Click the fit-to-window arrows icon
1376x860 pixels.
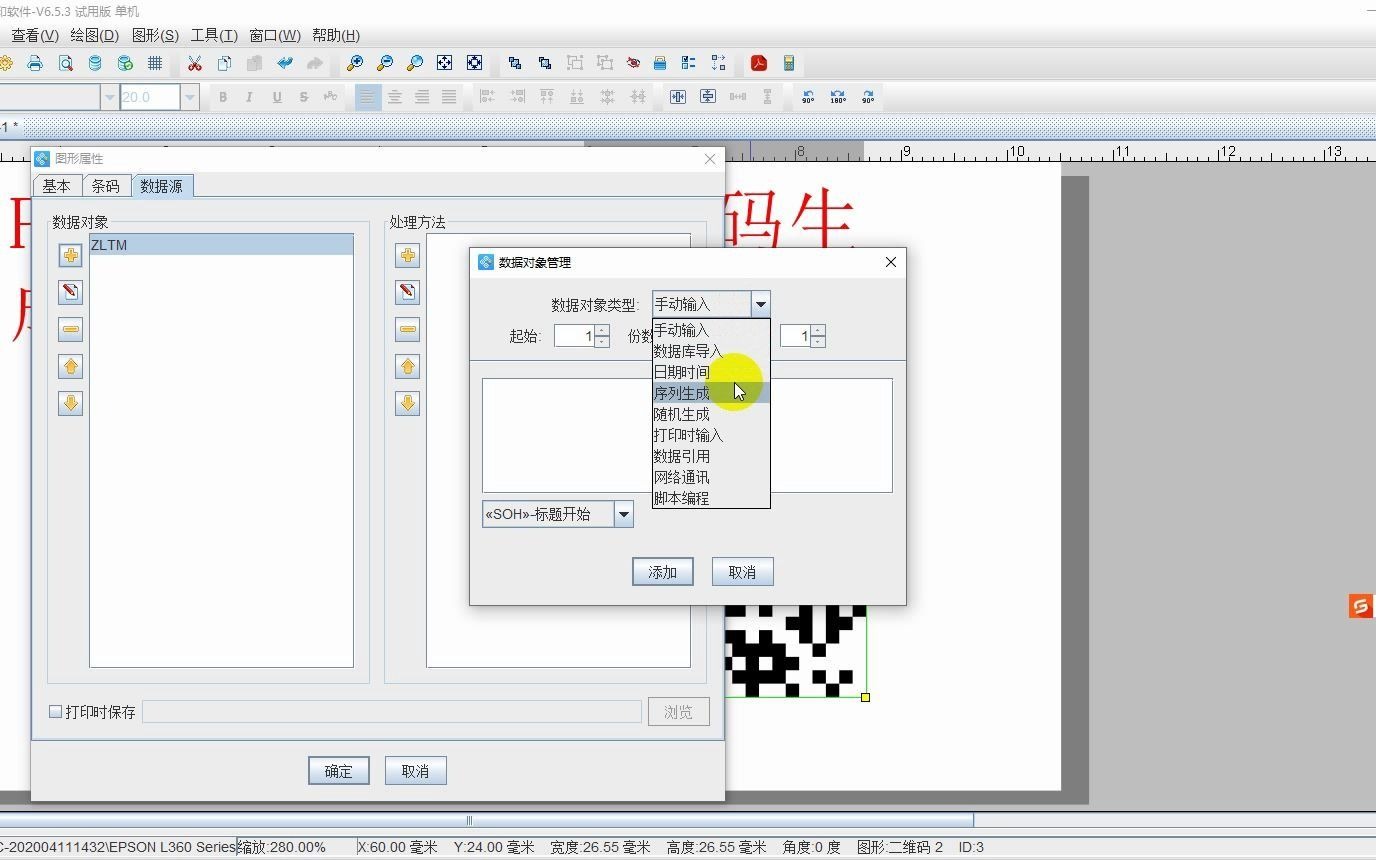(445, 63)
